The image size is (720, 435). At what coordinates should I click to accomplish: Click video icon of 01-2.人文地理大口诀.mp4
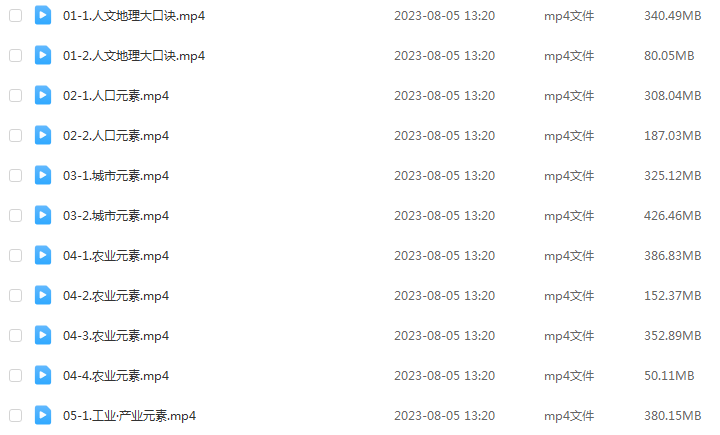point(43,56)
